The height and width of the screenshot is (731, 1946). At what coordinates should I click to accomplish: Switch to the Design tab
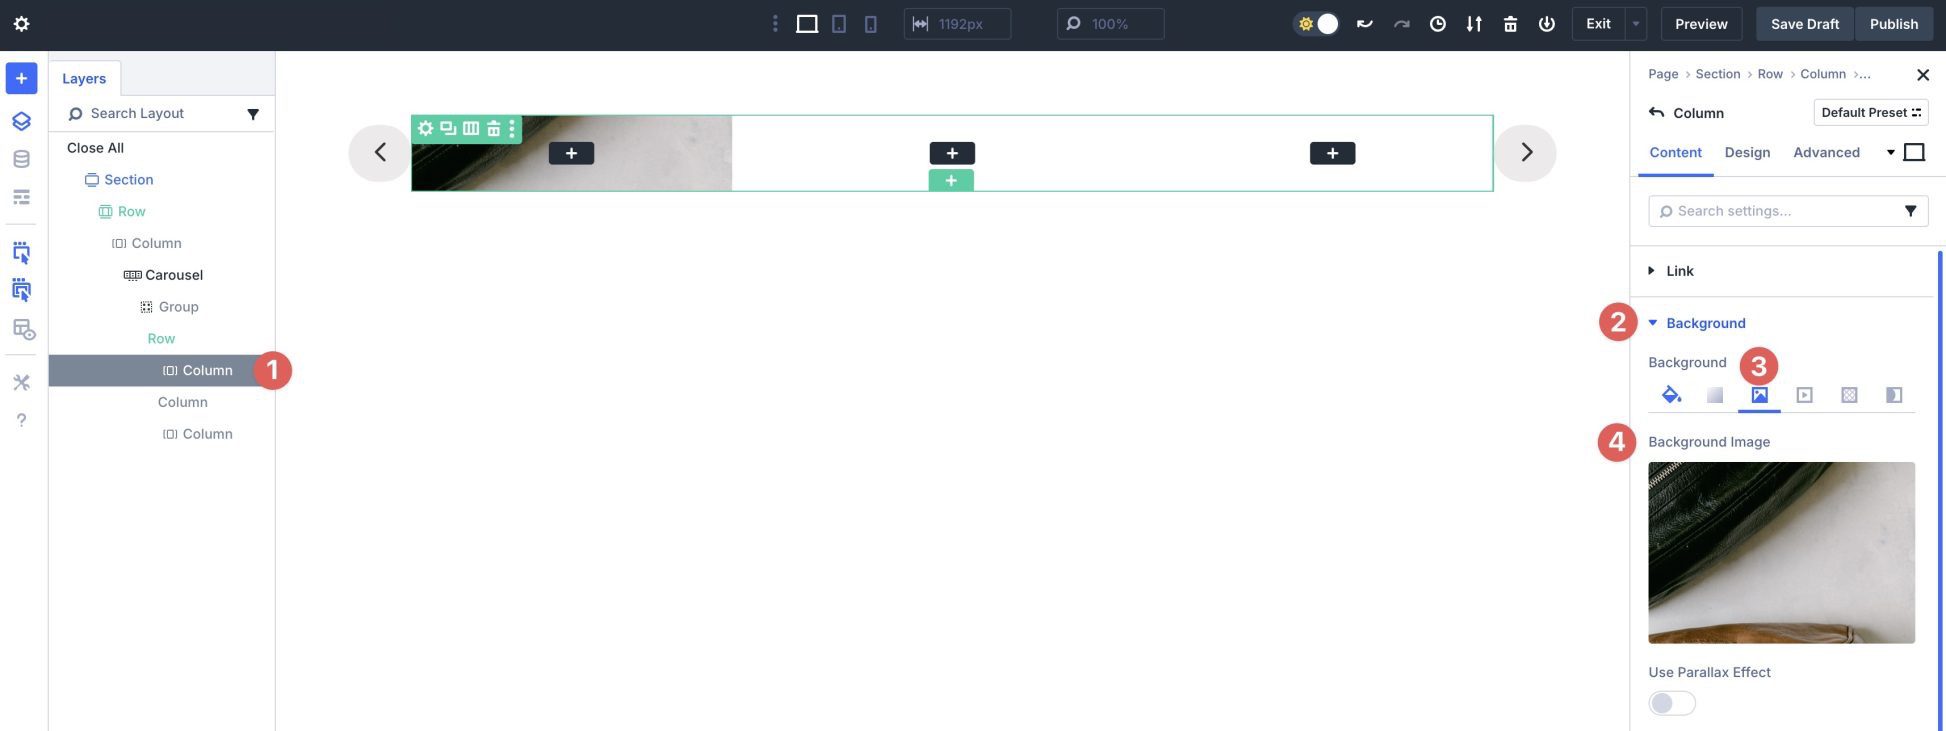[x=1747, y=152]
